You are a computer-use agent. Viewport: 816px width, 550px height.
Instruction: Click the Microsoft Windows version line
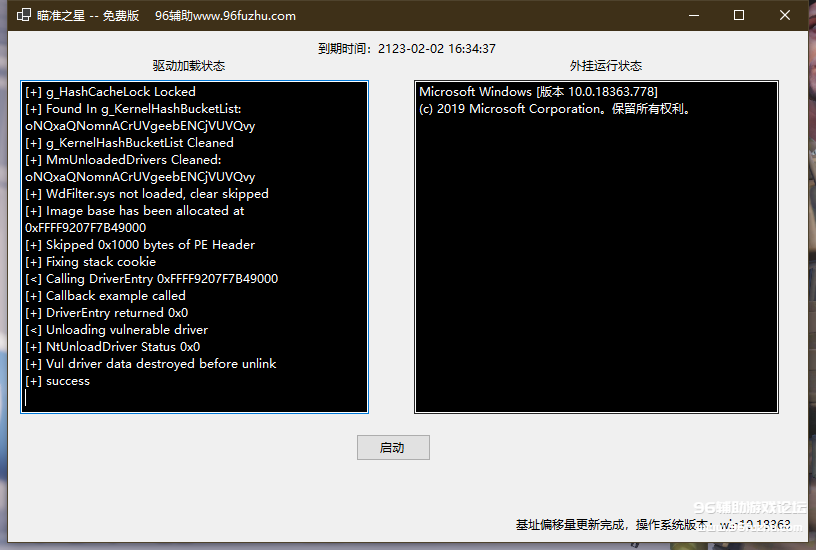(538, 92)
